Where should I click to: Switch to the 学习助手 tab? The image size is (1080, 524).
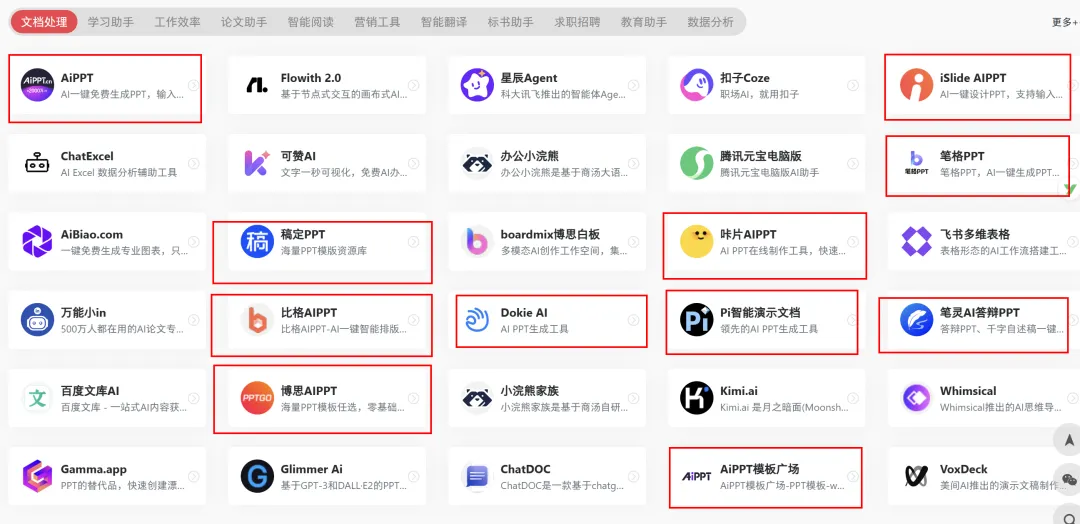click(111, 22)
